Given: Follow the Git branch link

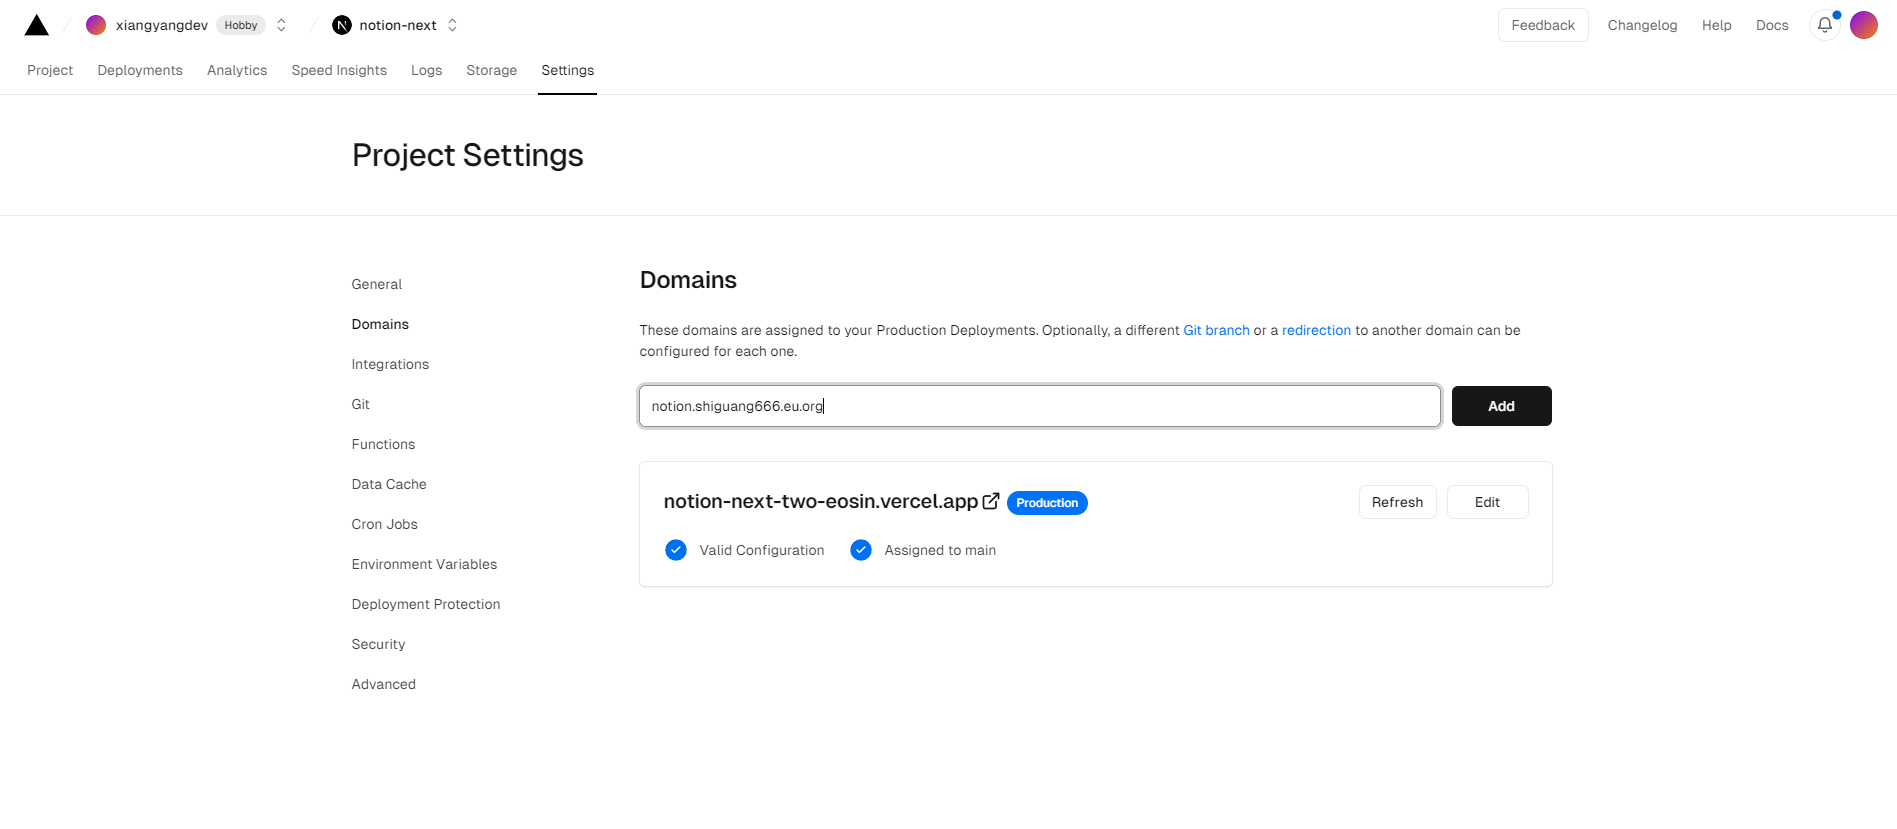Looking at the screenshot, I should click(x=1216, y=330).
